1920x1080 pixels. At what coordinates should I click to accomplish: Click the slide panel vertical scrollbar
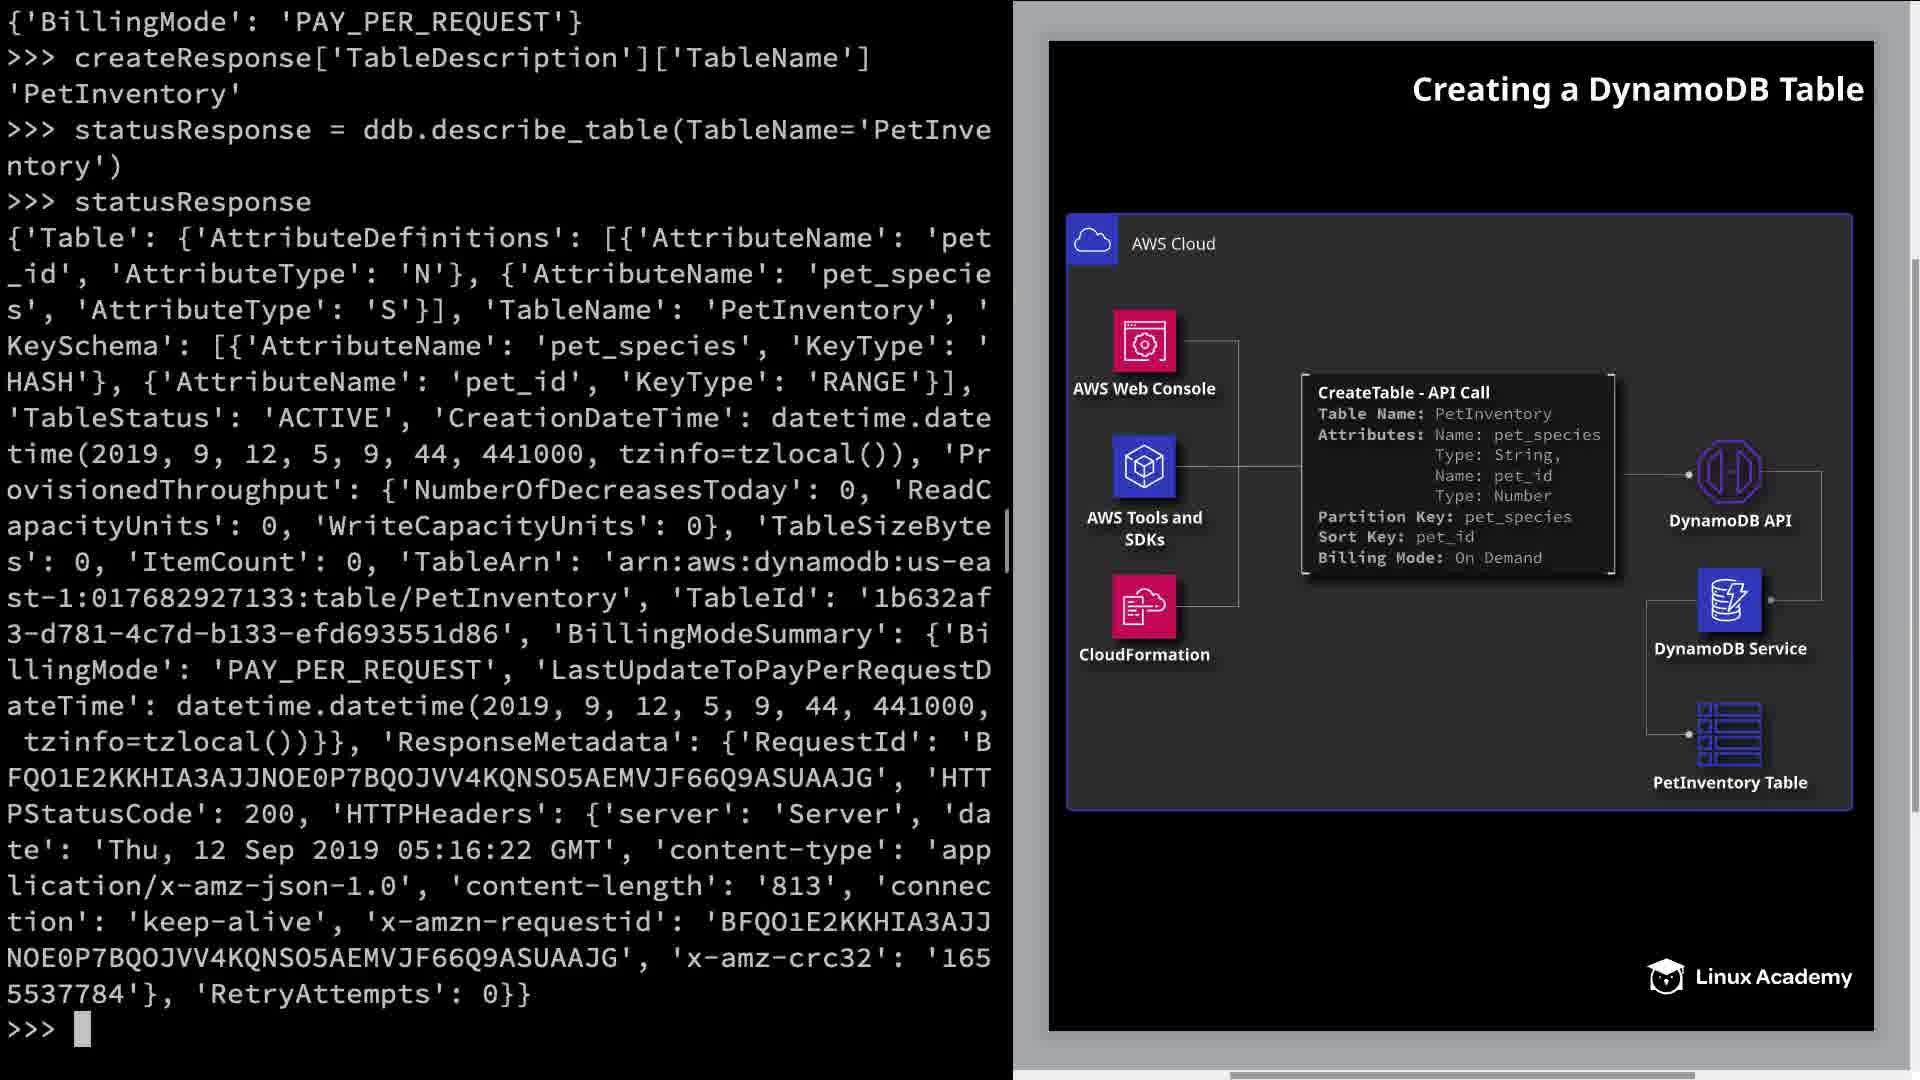1915,535
